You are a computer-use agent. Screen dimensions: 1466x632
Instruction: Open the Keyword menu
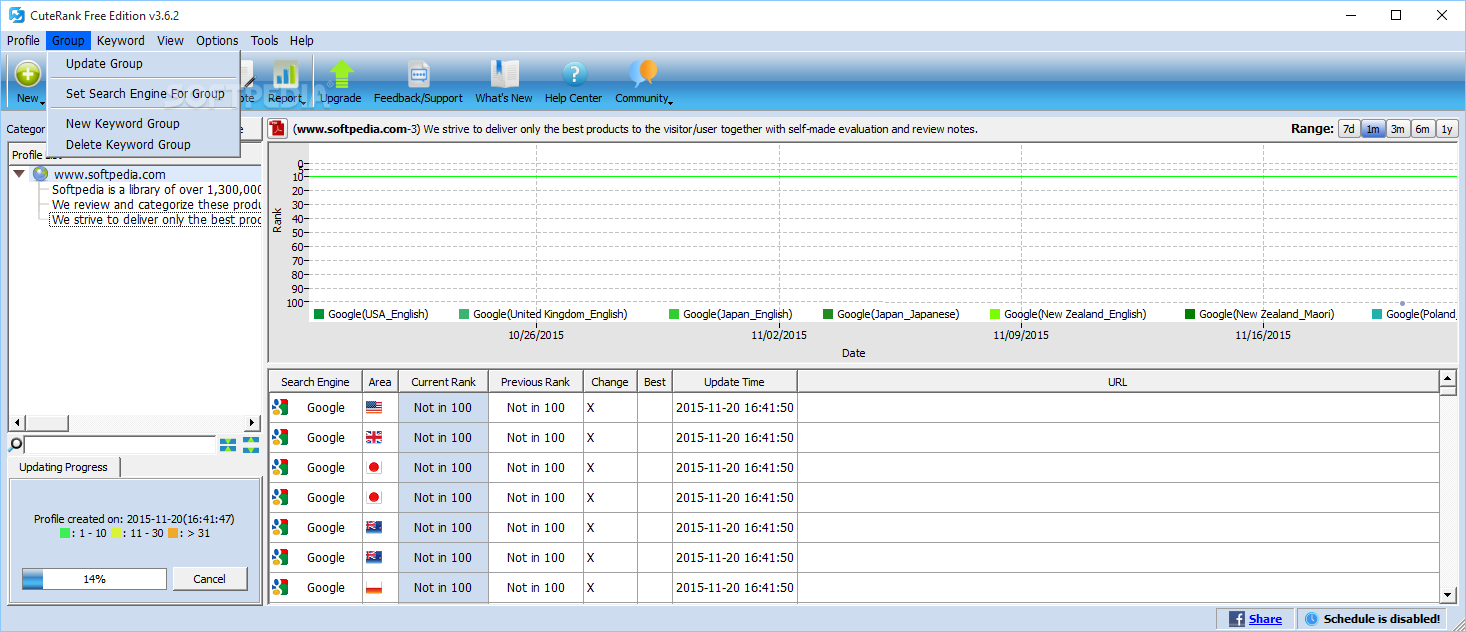(120, 40)
